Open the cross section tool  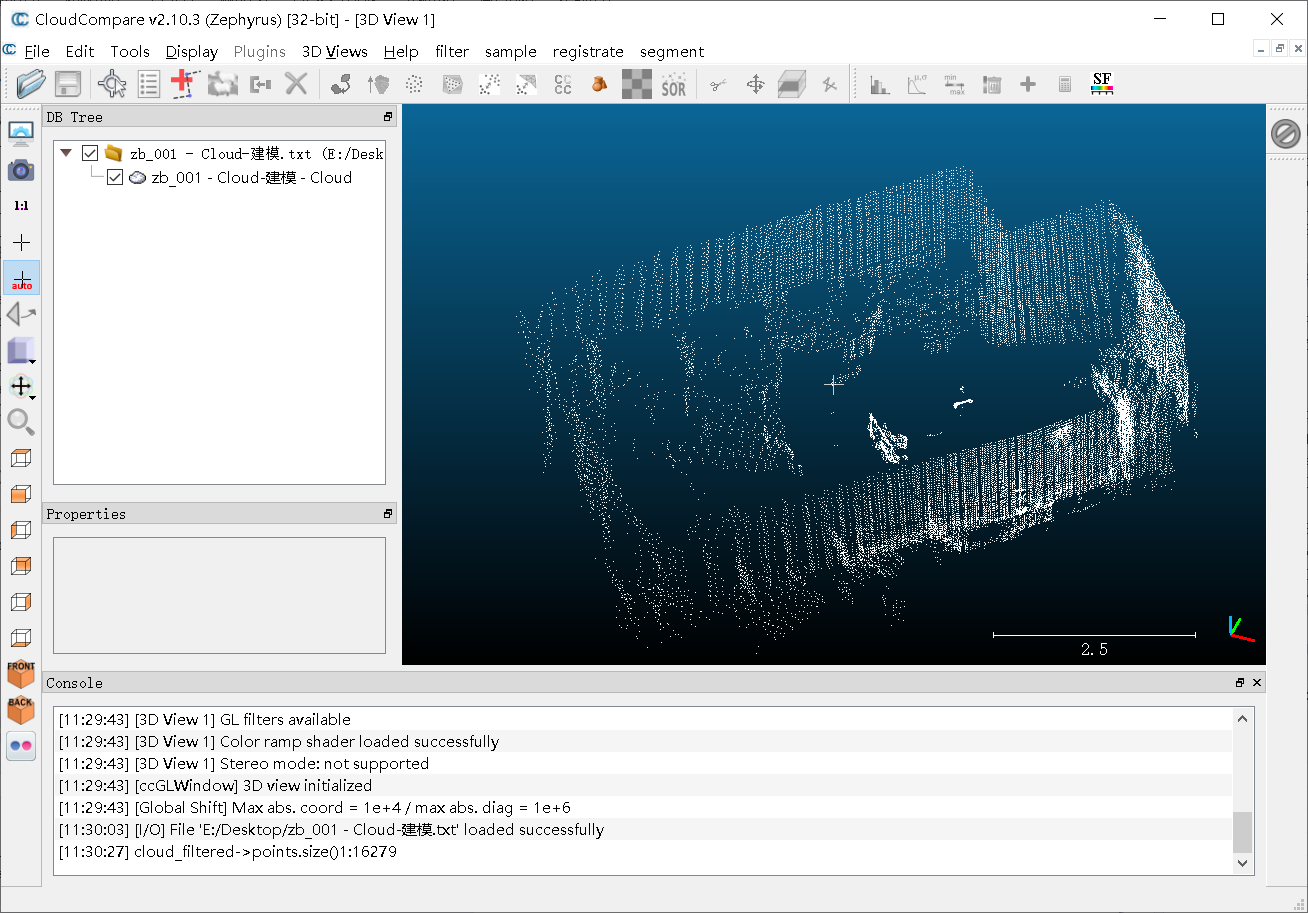(792, 85)
